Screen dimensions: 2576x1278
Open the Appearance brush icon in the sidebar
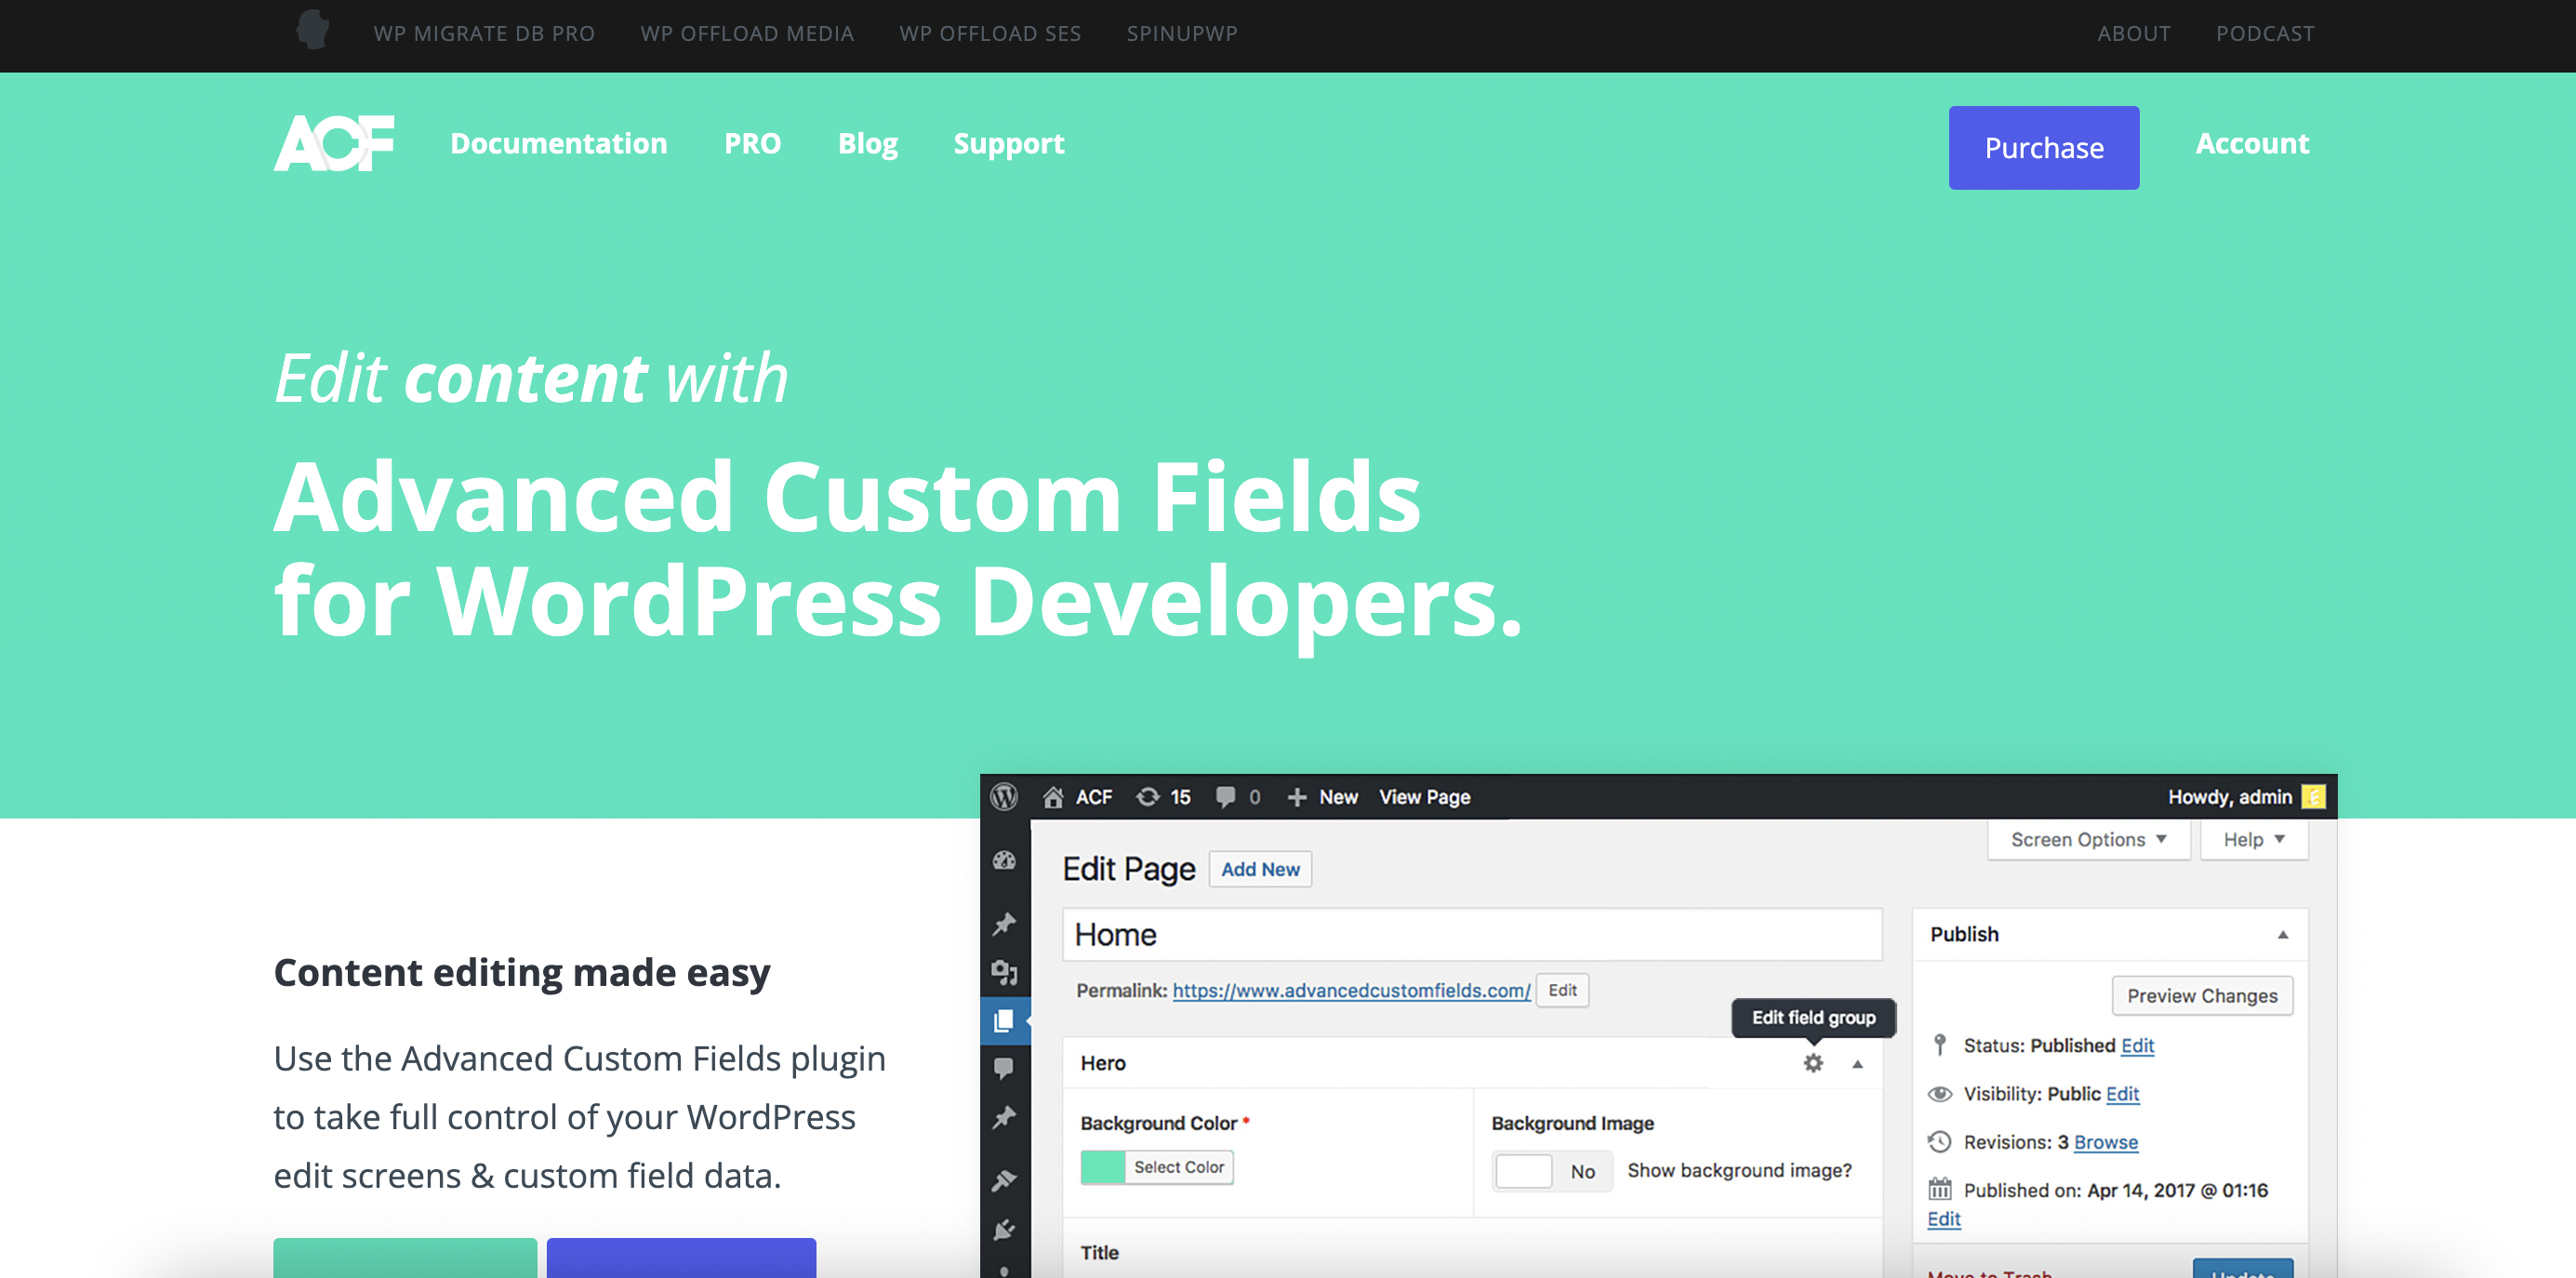1004,1180
